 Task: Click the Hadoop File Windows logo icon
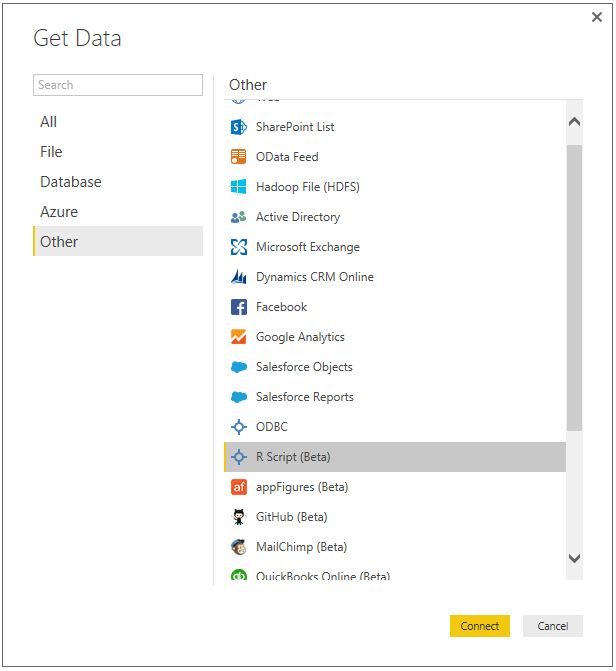[238, 187]
